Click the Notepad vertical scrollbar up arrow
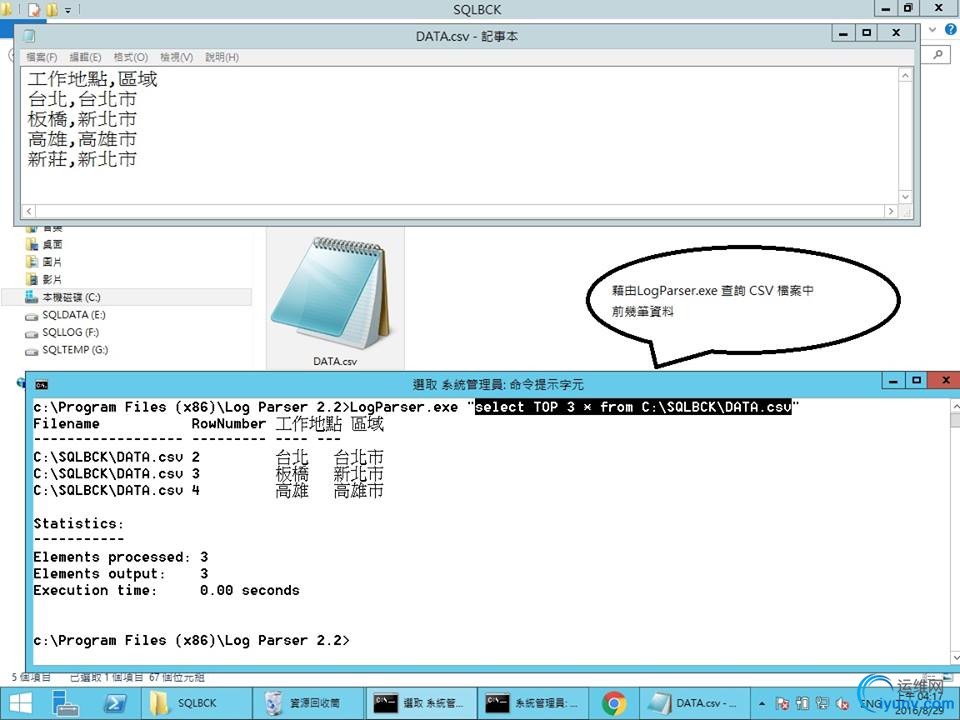Viewport: 960px width, 720px height. point(906,75)
